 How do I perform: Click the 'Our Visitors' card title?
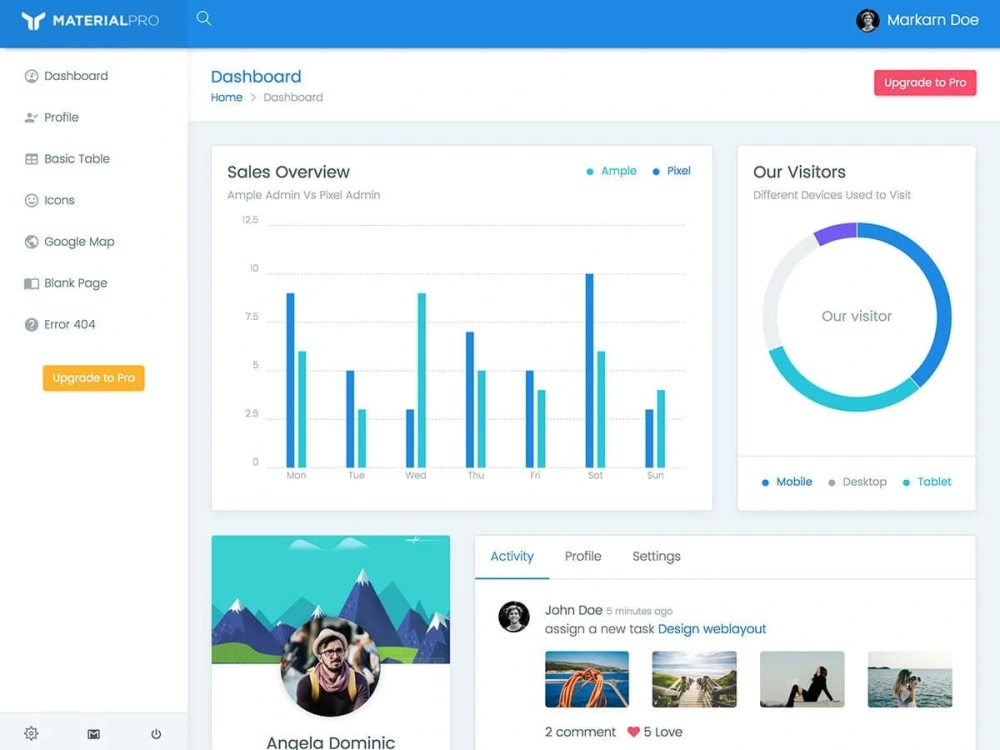[x=799, y=172]
